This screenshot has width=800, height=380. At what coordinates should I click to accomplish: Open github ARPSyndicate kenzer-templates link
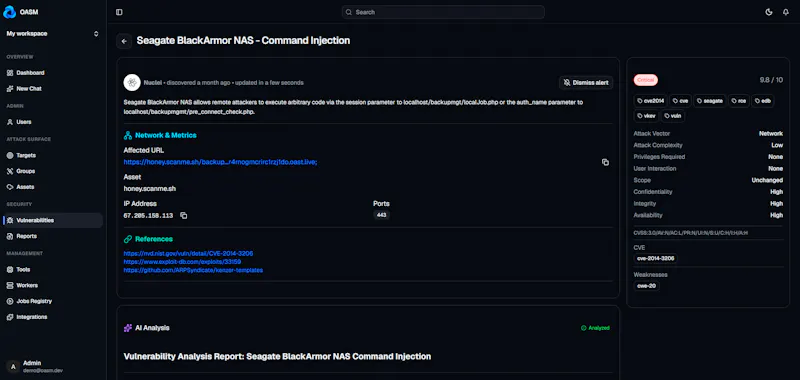pyautogui.click(x=193, y=270)
